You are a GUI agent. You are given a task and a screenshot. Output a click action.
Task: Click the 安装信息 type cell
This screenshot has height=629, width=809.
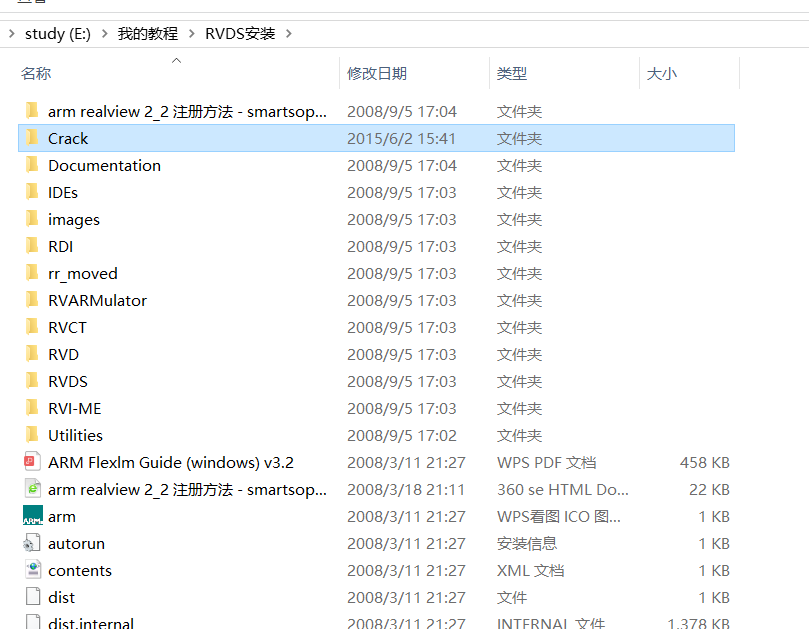pos(527,544)
